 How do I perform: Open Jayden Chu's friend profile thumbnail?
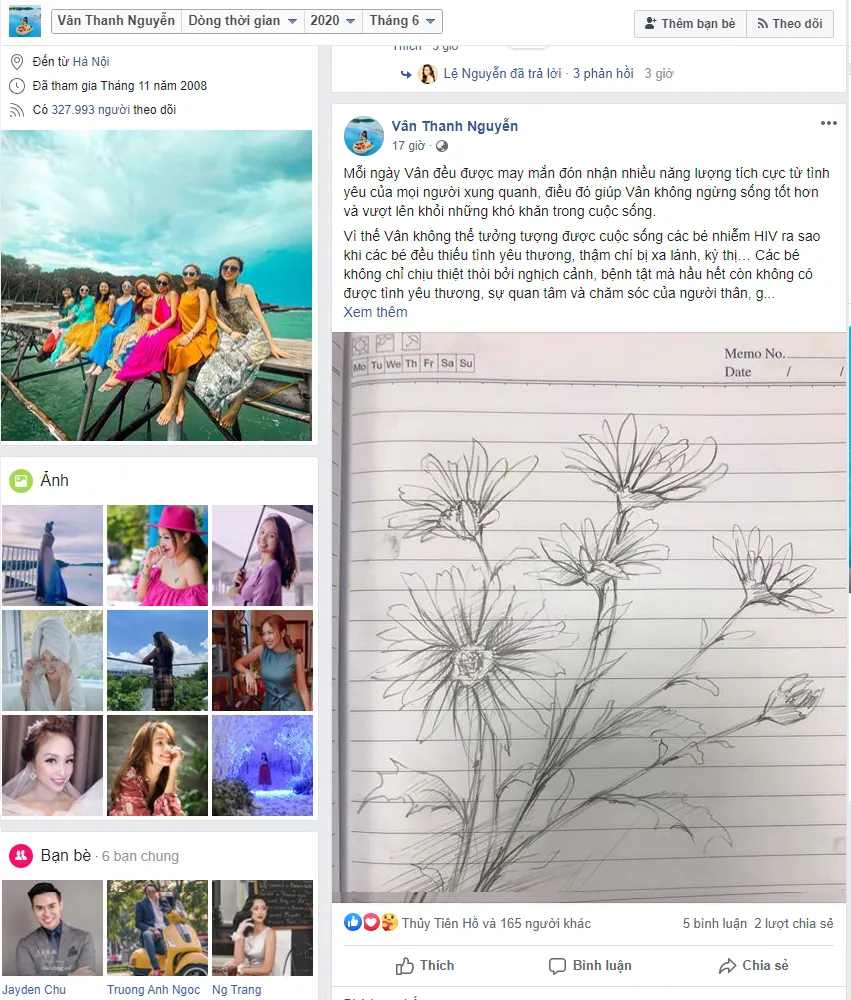tap(52, 928)
